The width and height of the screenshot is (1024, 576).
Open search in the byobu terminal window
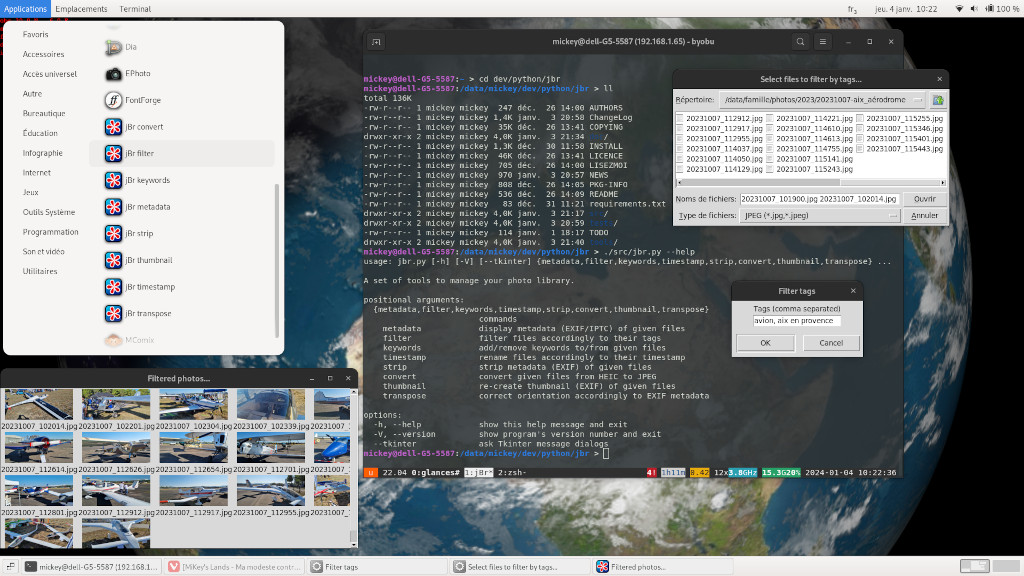coord(800,42)
